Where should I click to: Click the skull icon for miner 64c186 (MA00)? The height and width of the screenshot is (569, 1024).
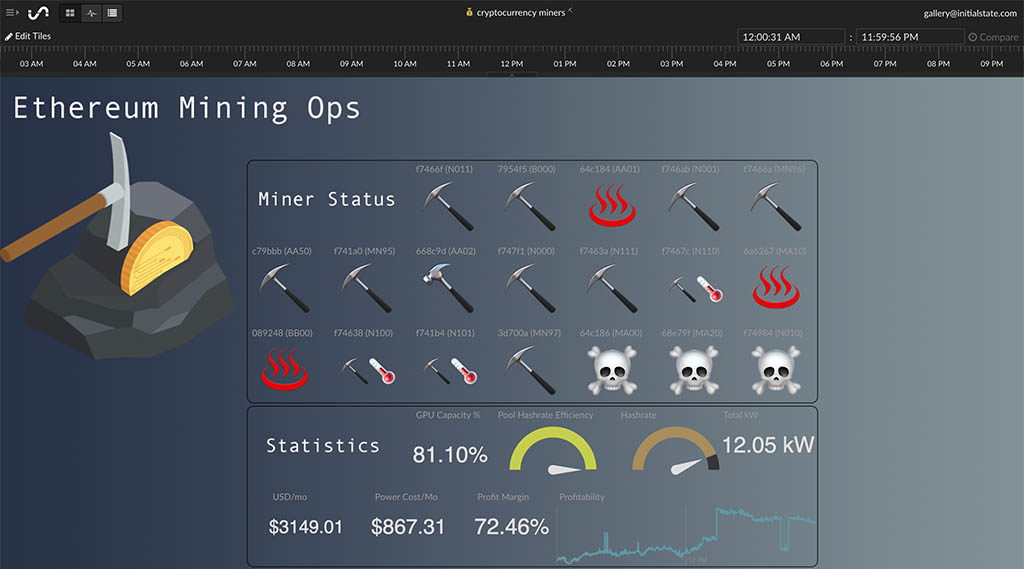609,370
